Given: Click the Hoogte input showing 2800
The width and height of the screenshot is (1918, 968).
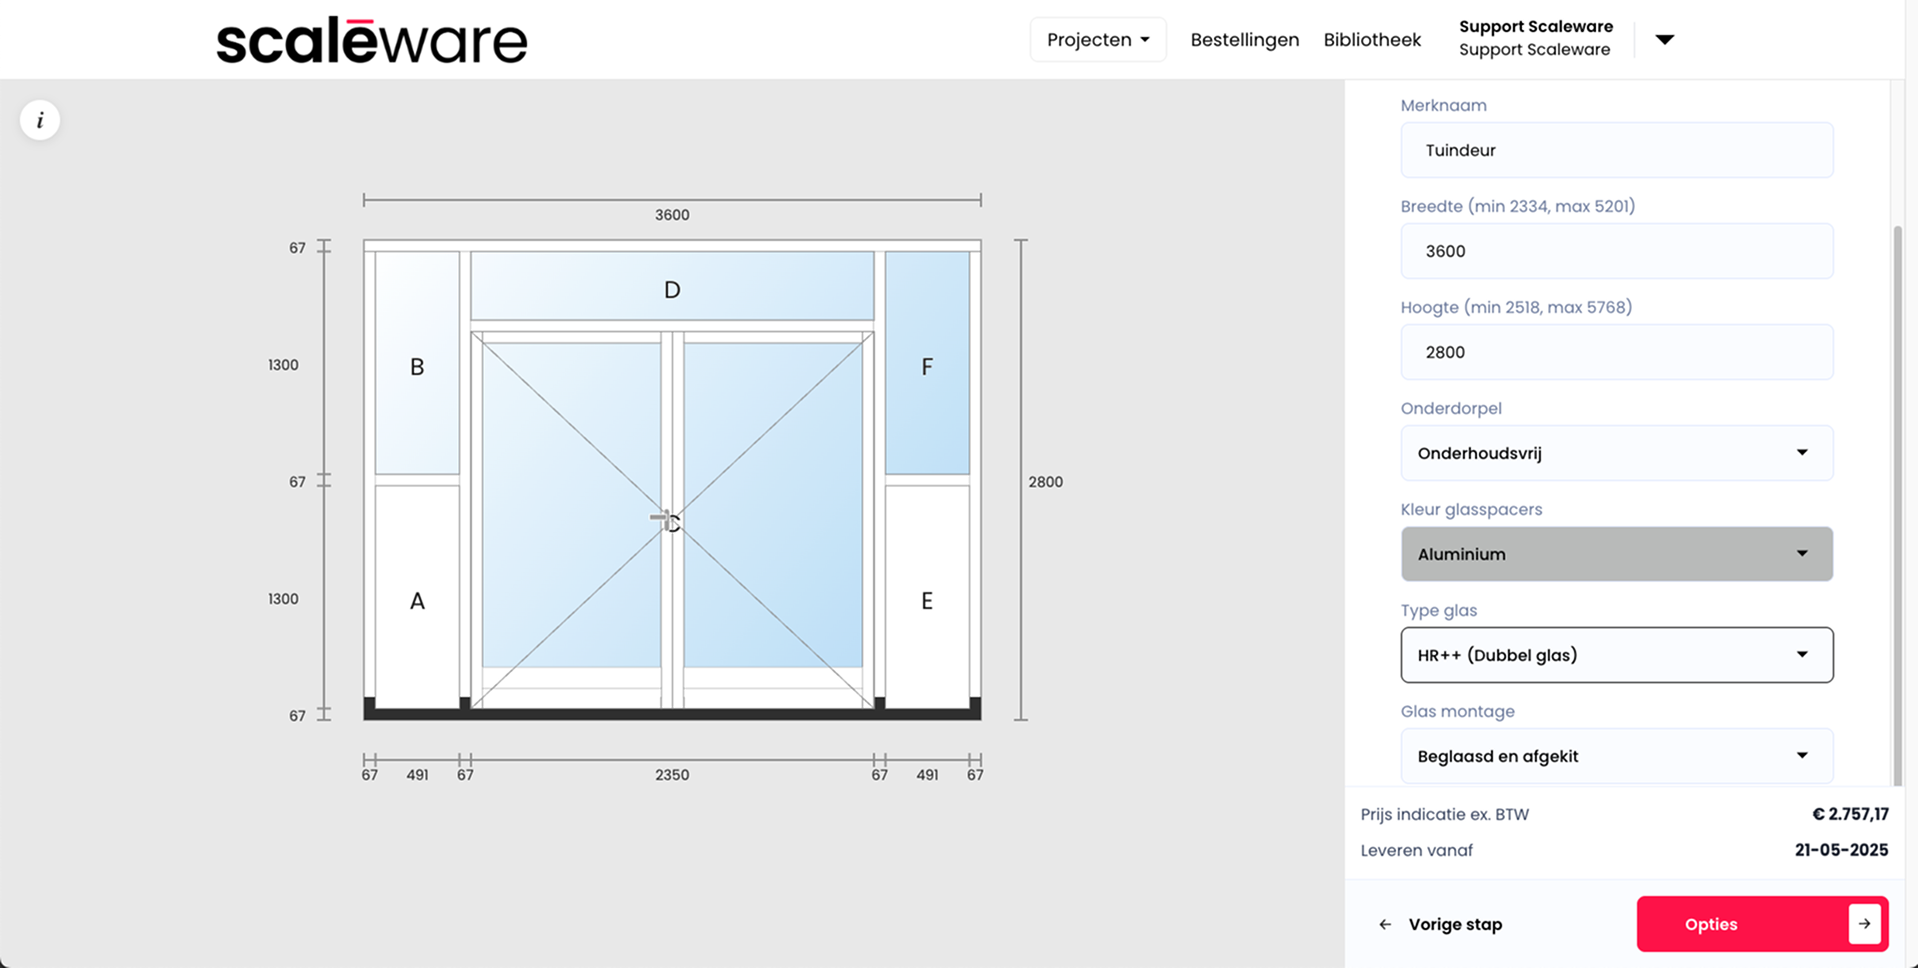Looking at the screenshot, I should pos(1617,352).
